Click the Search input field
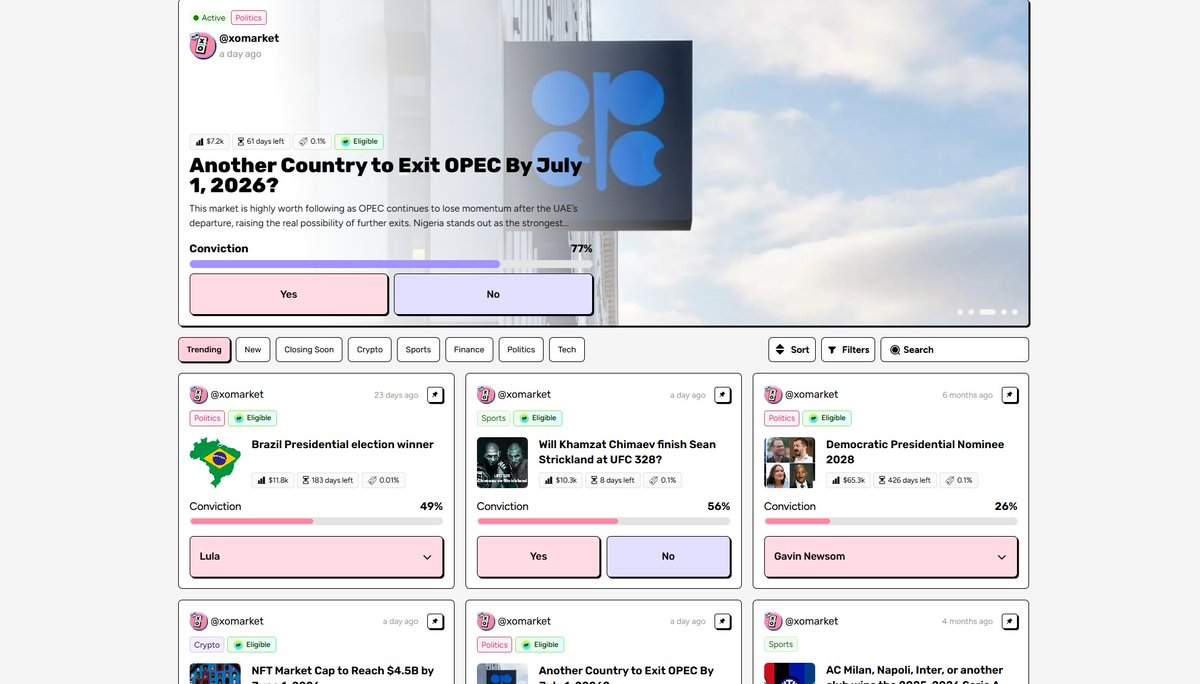 click(955, 350)
